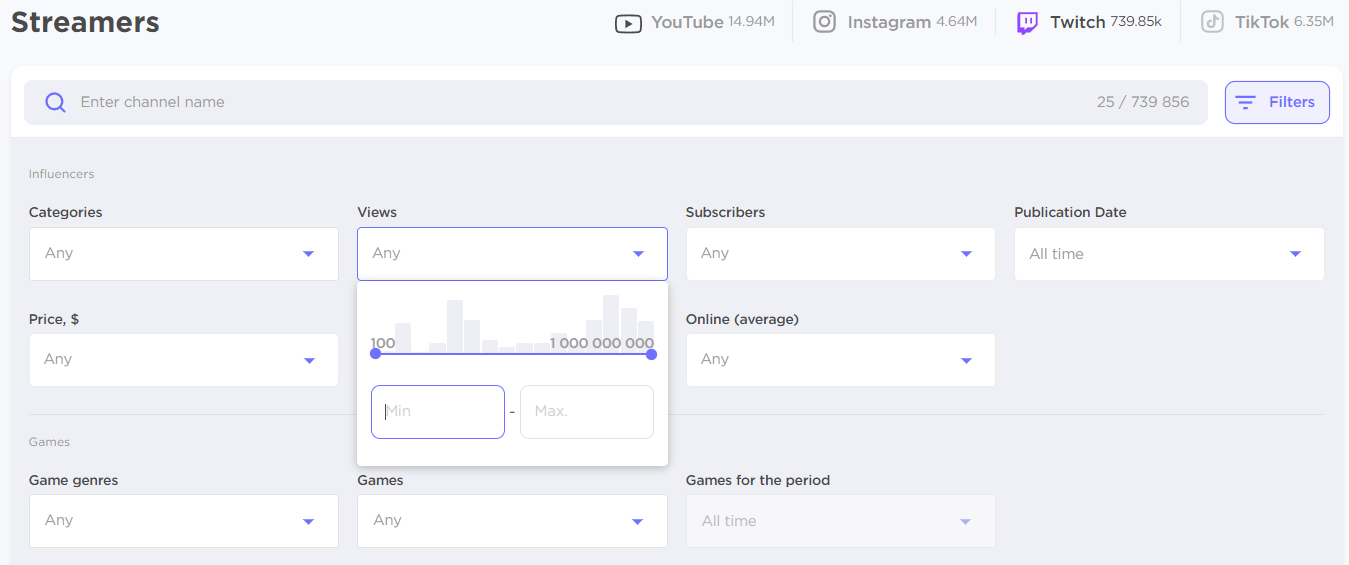1349x565 pixels.
Task: Click the Max. views input field
Action: (587, 412)
